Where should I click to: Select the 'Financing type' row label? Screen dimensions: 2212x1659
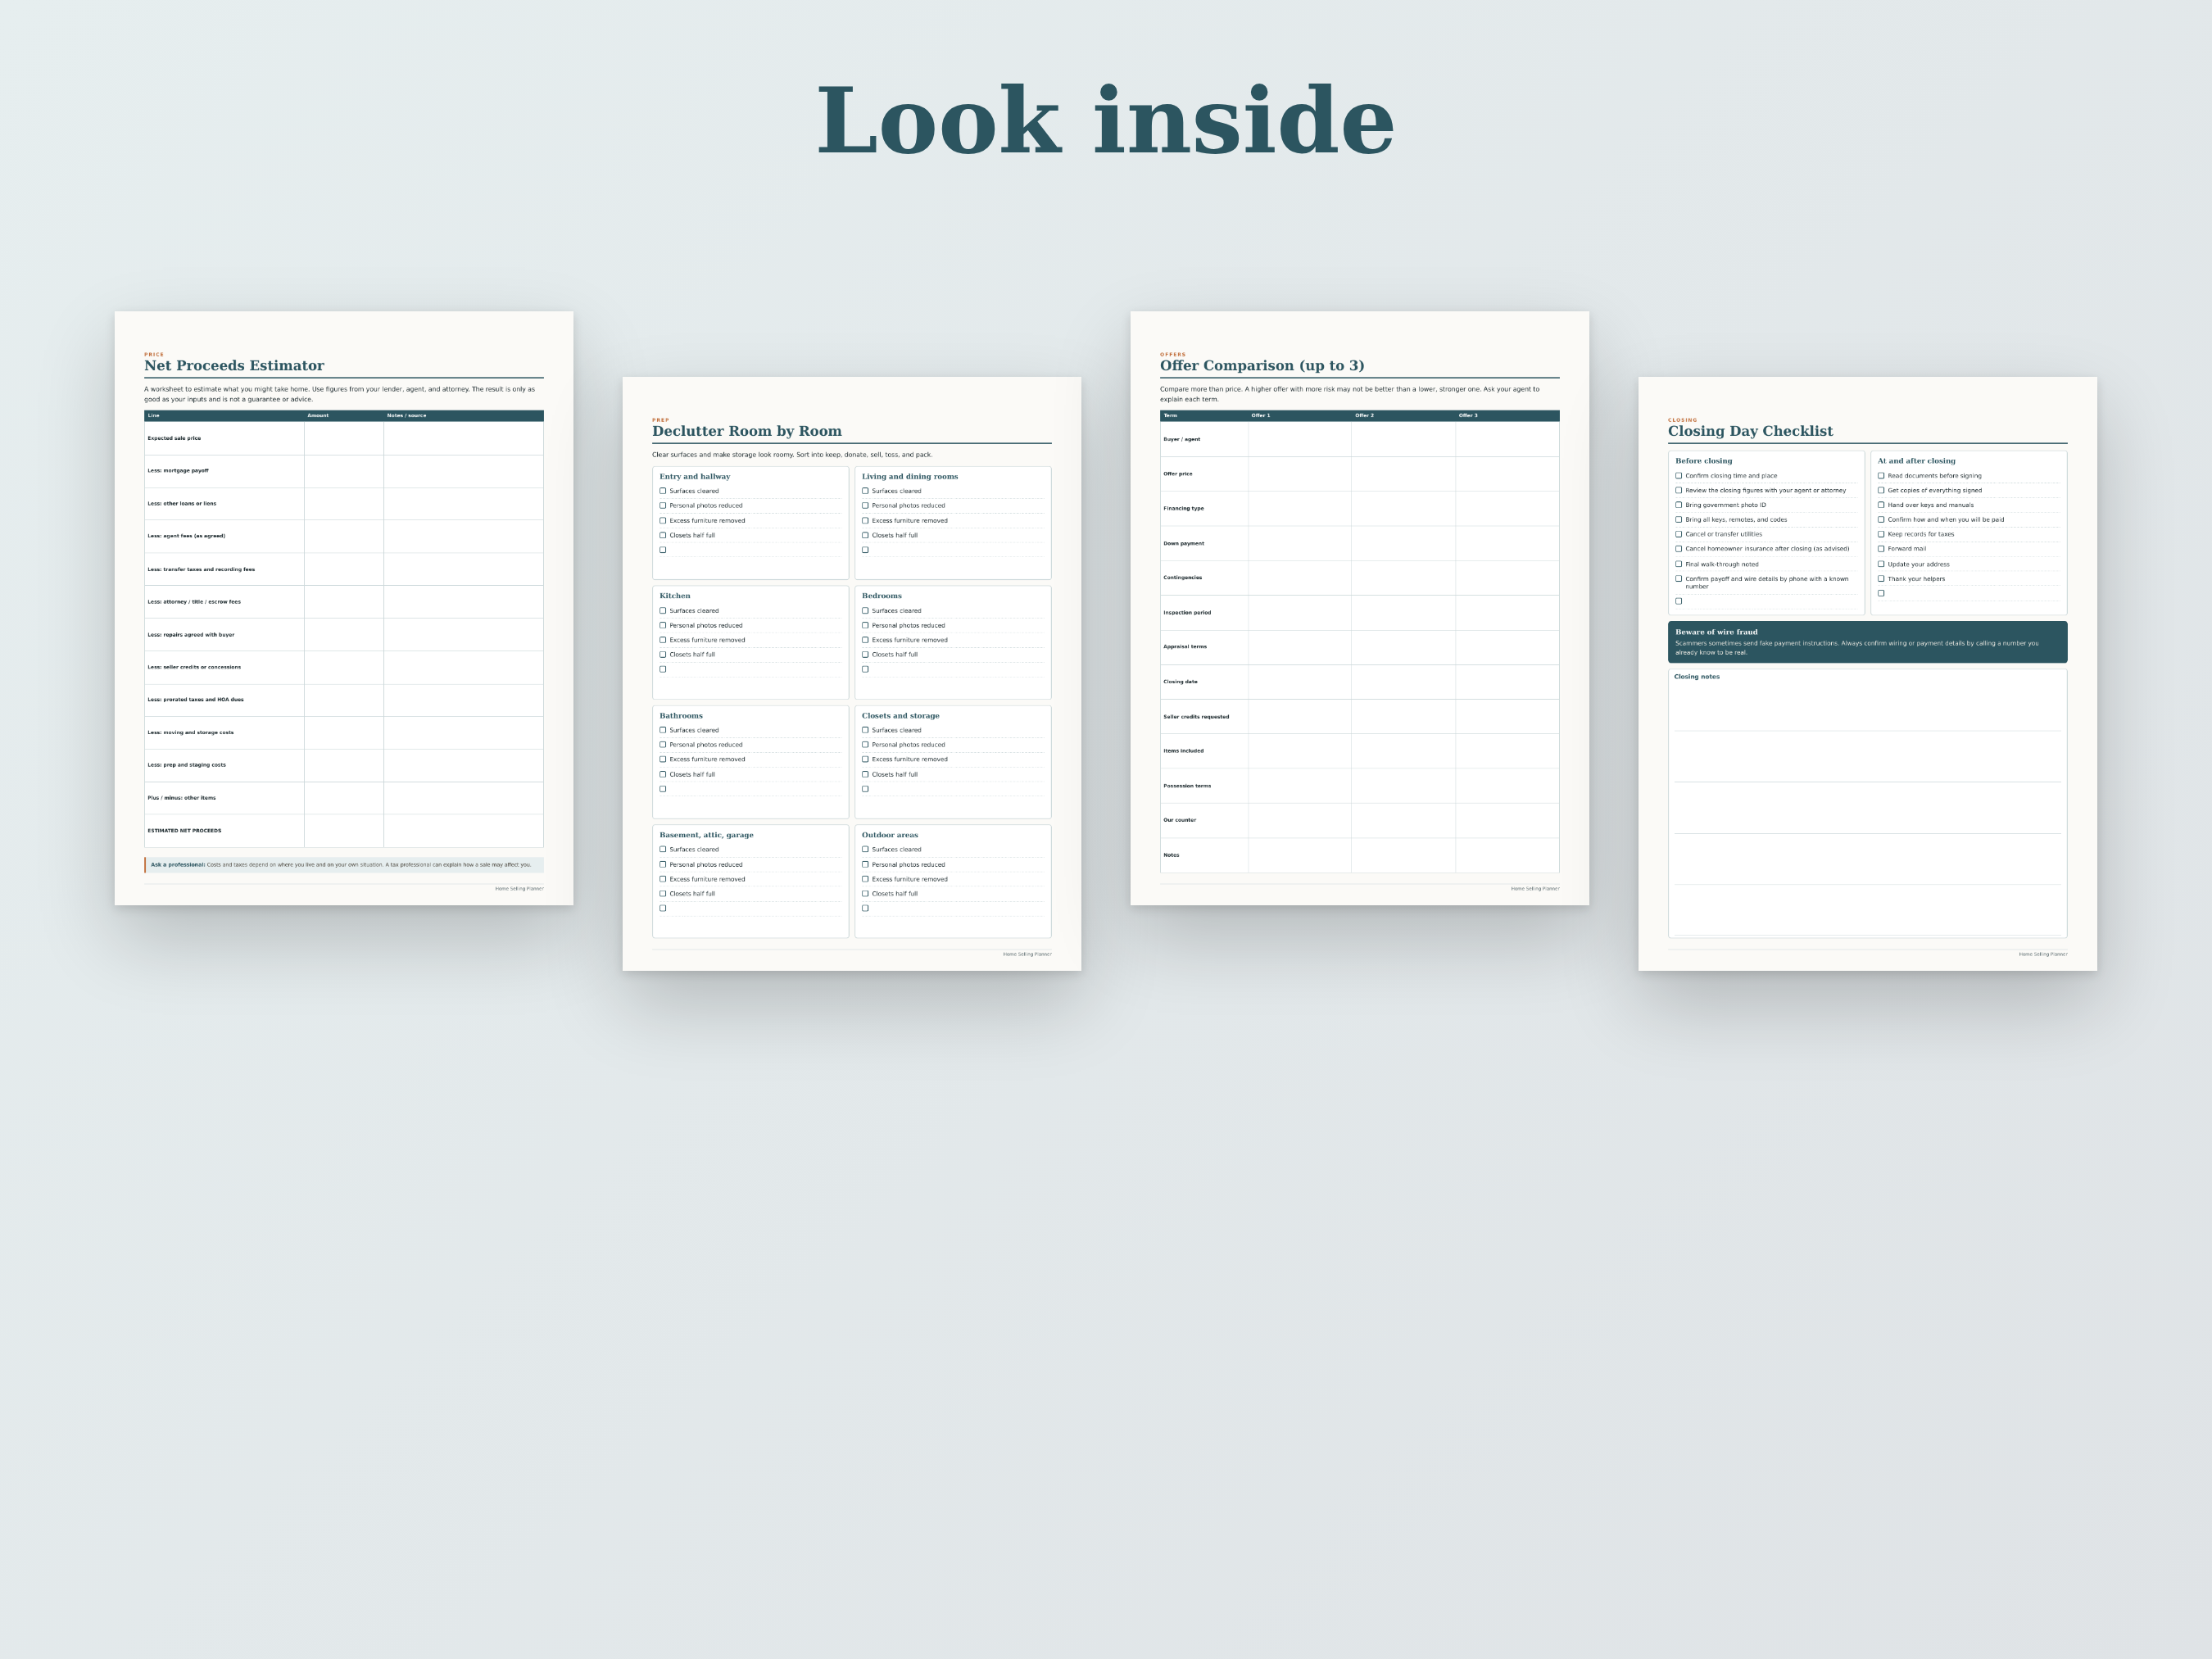(1183, 509)
